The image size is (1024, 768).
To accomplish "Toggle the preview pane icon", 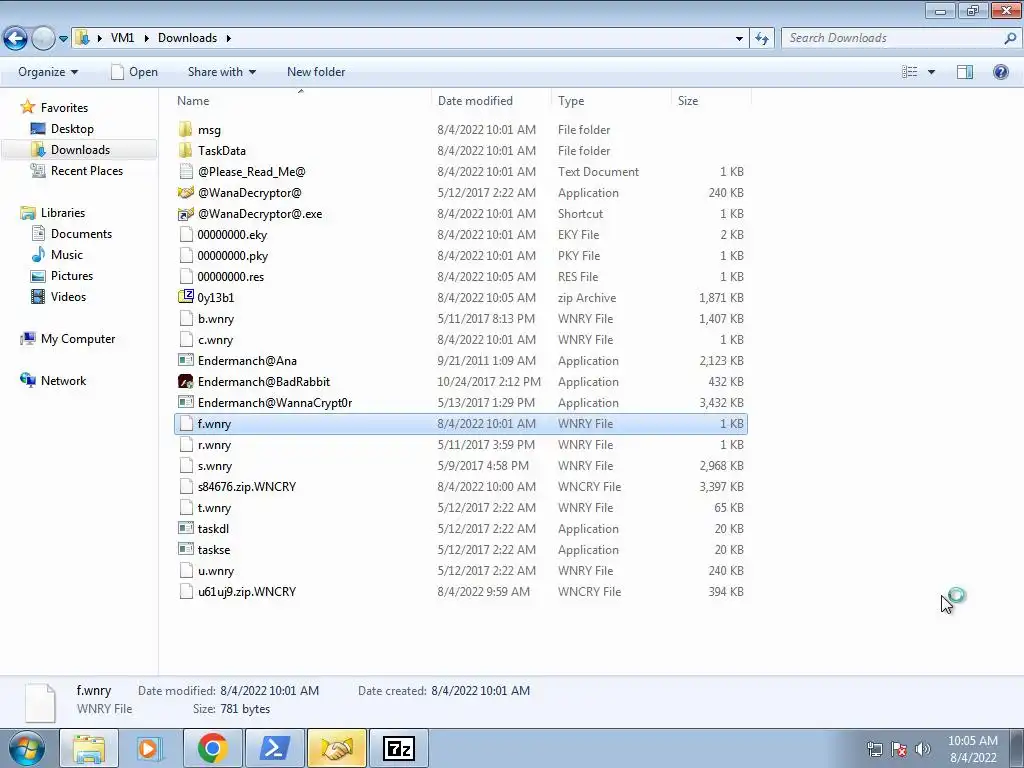I will [x=965, y=72].
